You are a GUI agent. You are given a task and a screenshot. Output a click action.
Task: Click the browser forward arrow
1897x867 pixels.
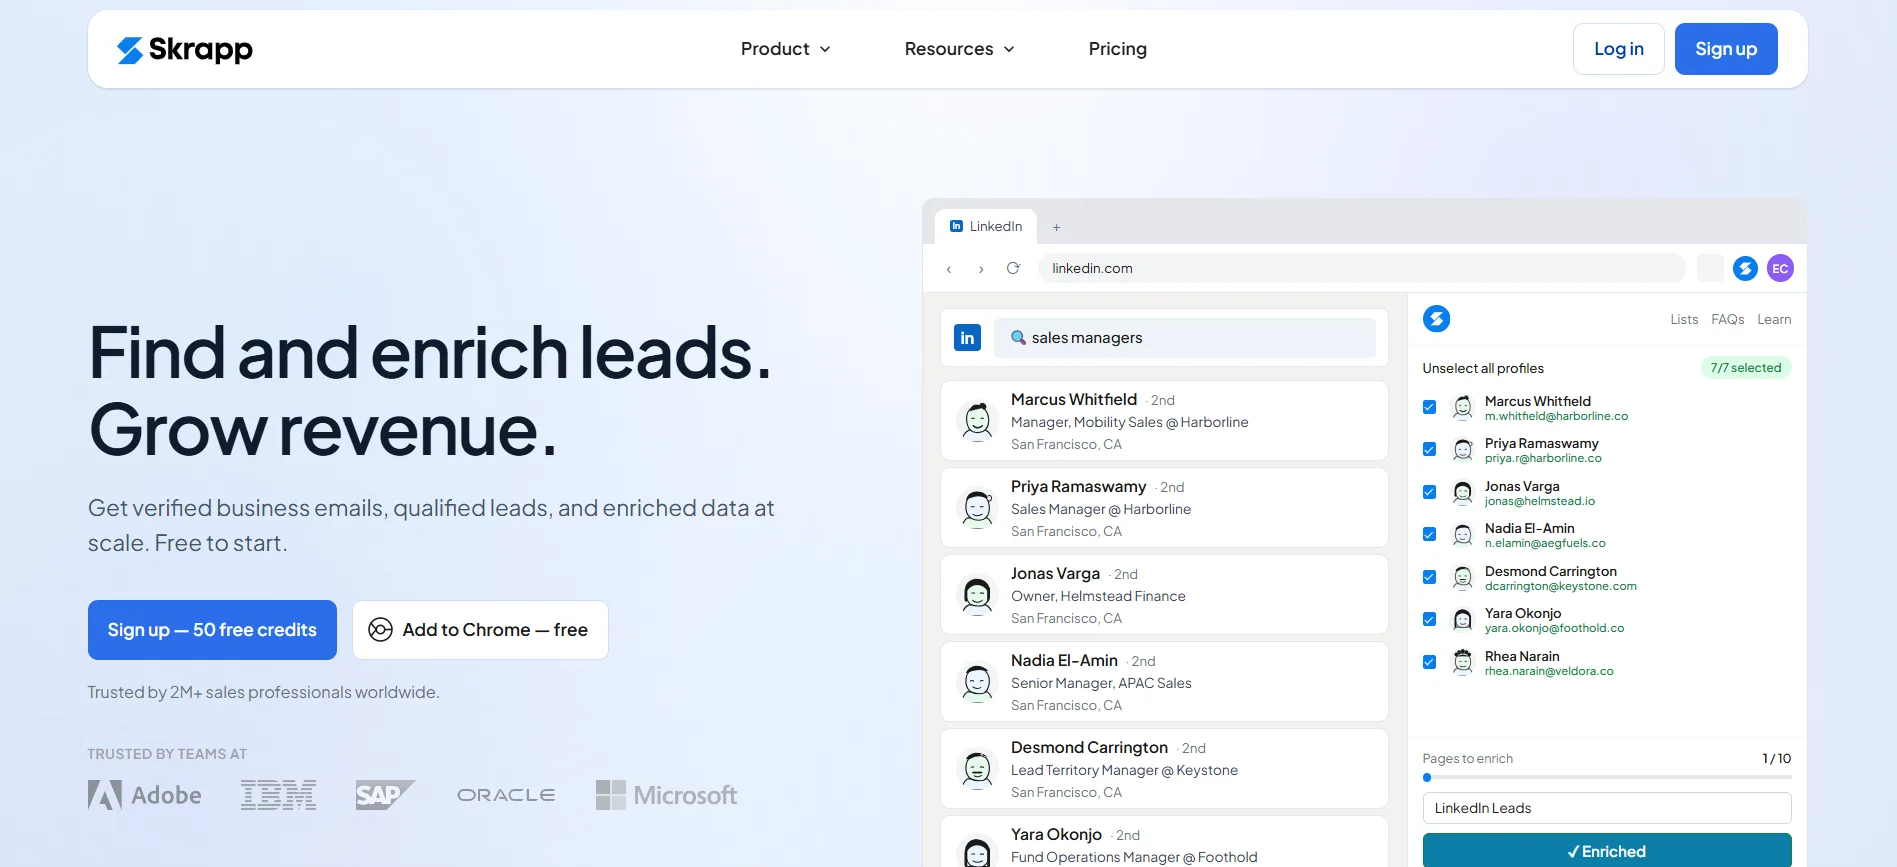pos(981,269)
